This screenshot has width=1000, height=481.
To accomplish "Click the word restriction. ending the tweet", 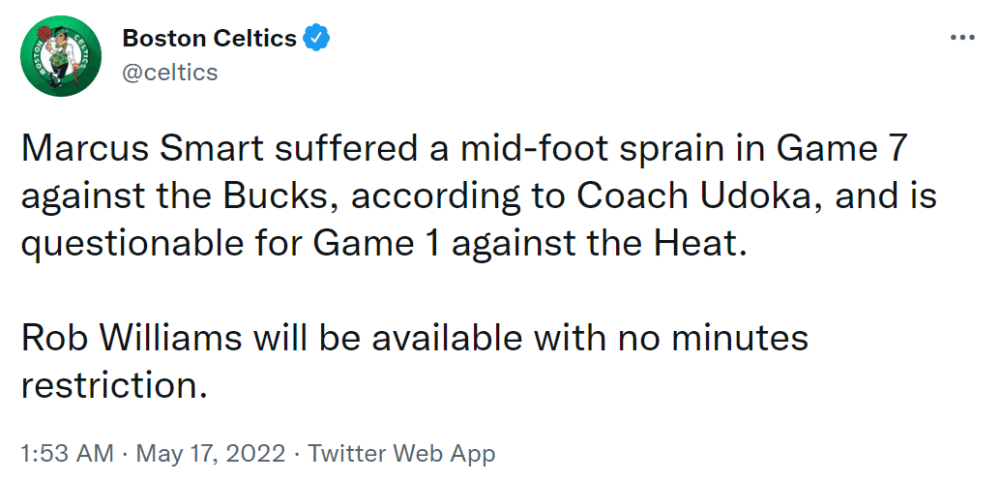I will [x=115, y=385].
